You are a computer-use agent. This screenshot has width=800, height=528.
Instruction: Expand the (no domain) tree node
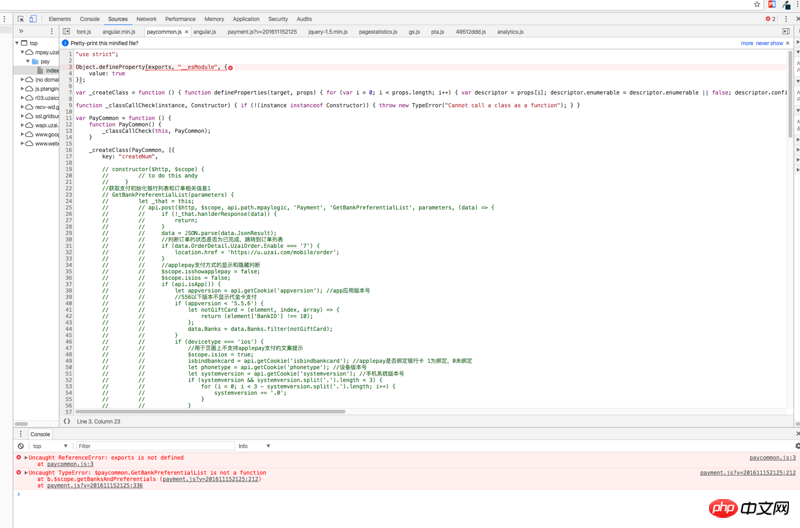(22, 80)
